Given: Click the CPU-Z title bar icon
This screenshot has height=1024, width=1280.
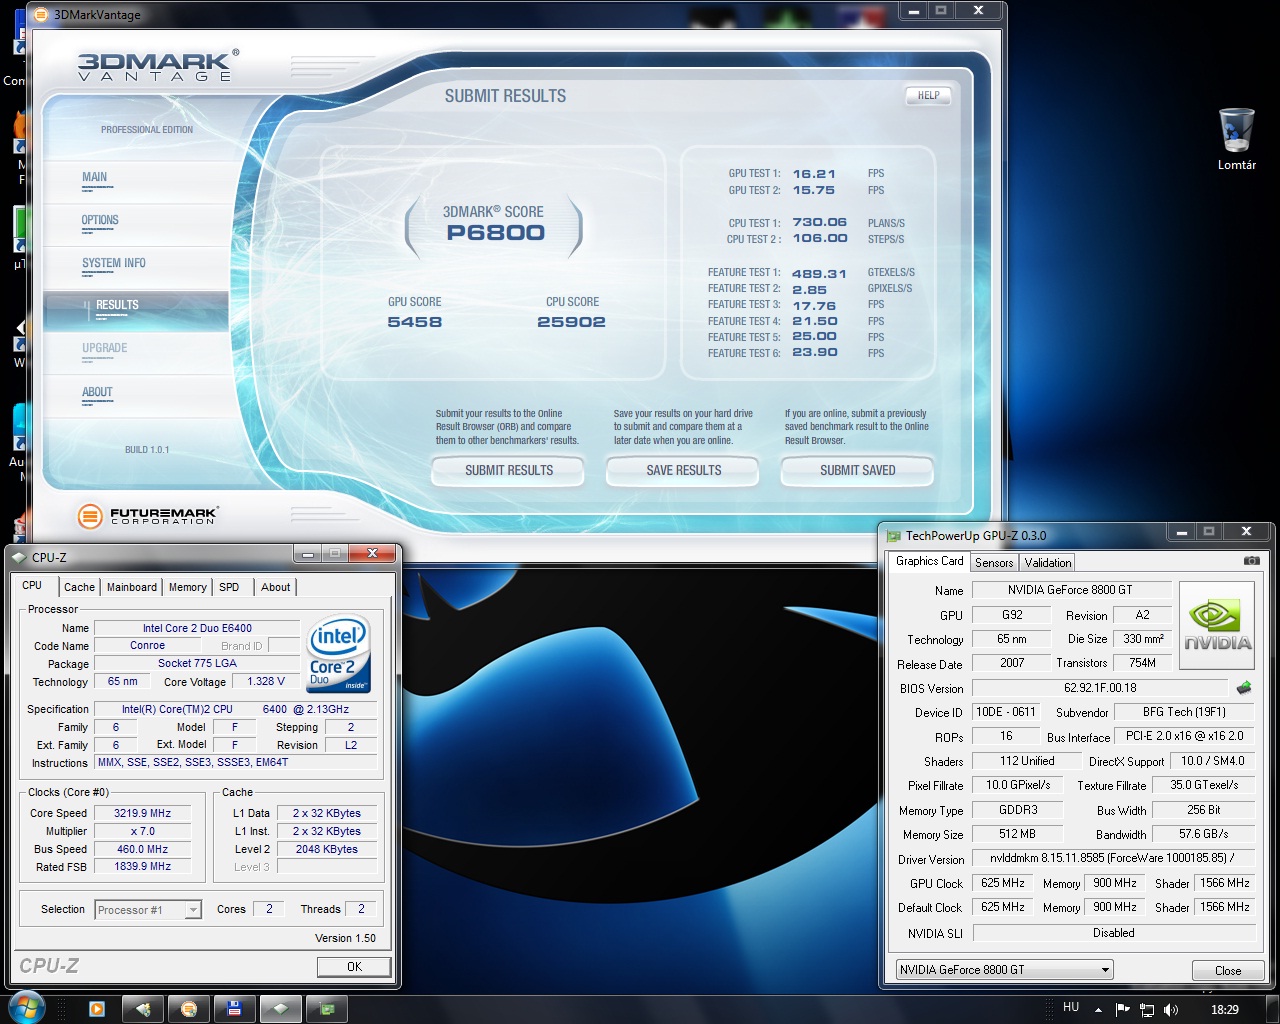Looking at the screenshot, I should point(19,557).
